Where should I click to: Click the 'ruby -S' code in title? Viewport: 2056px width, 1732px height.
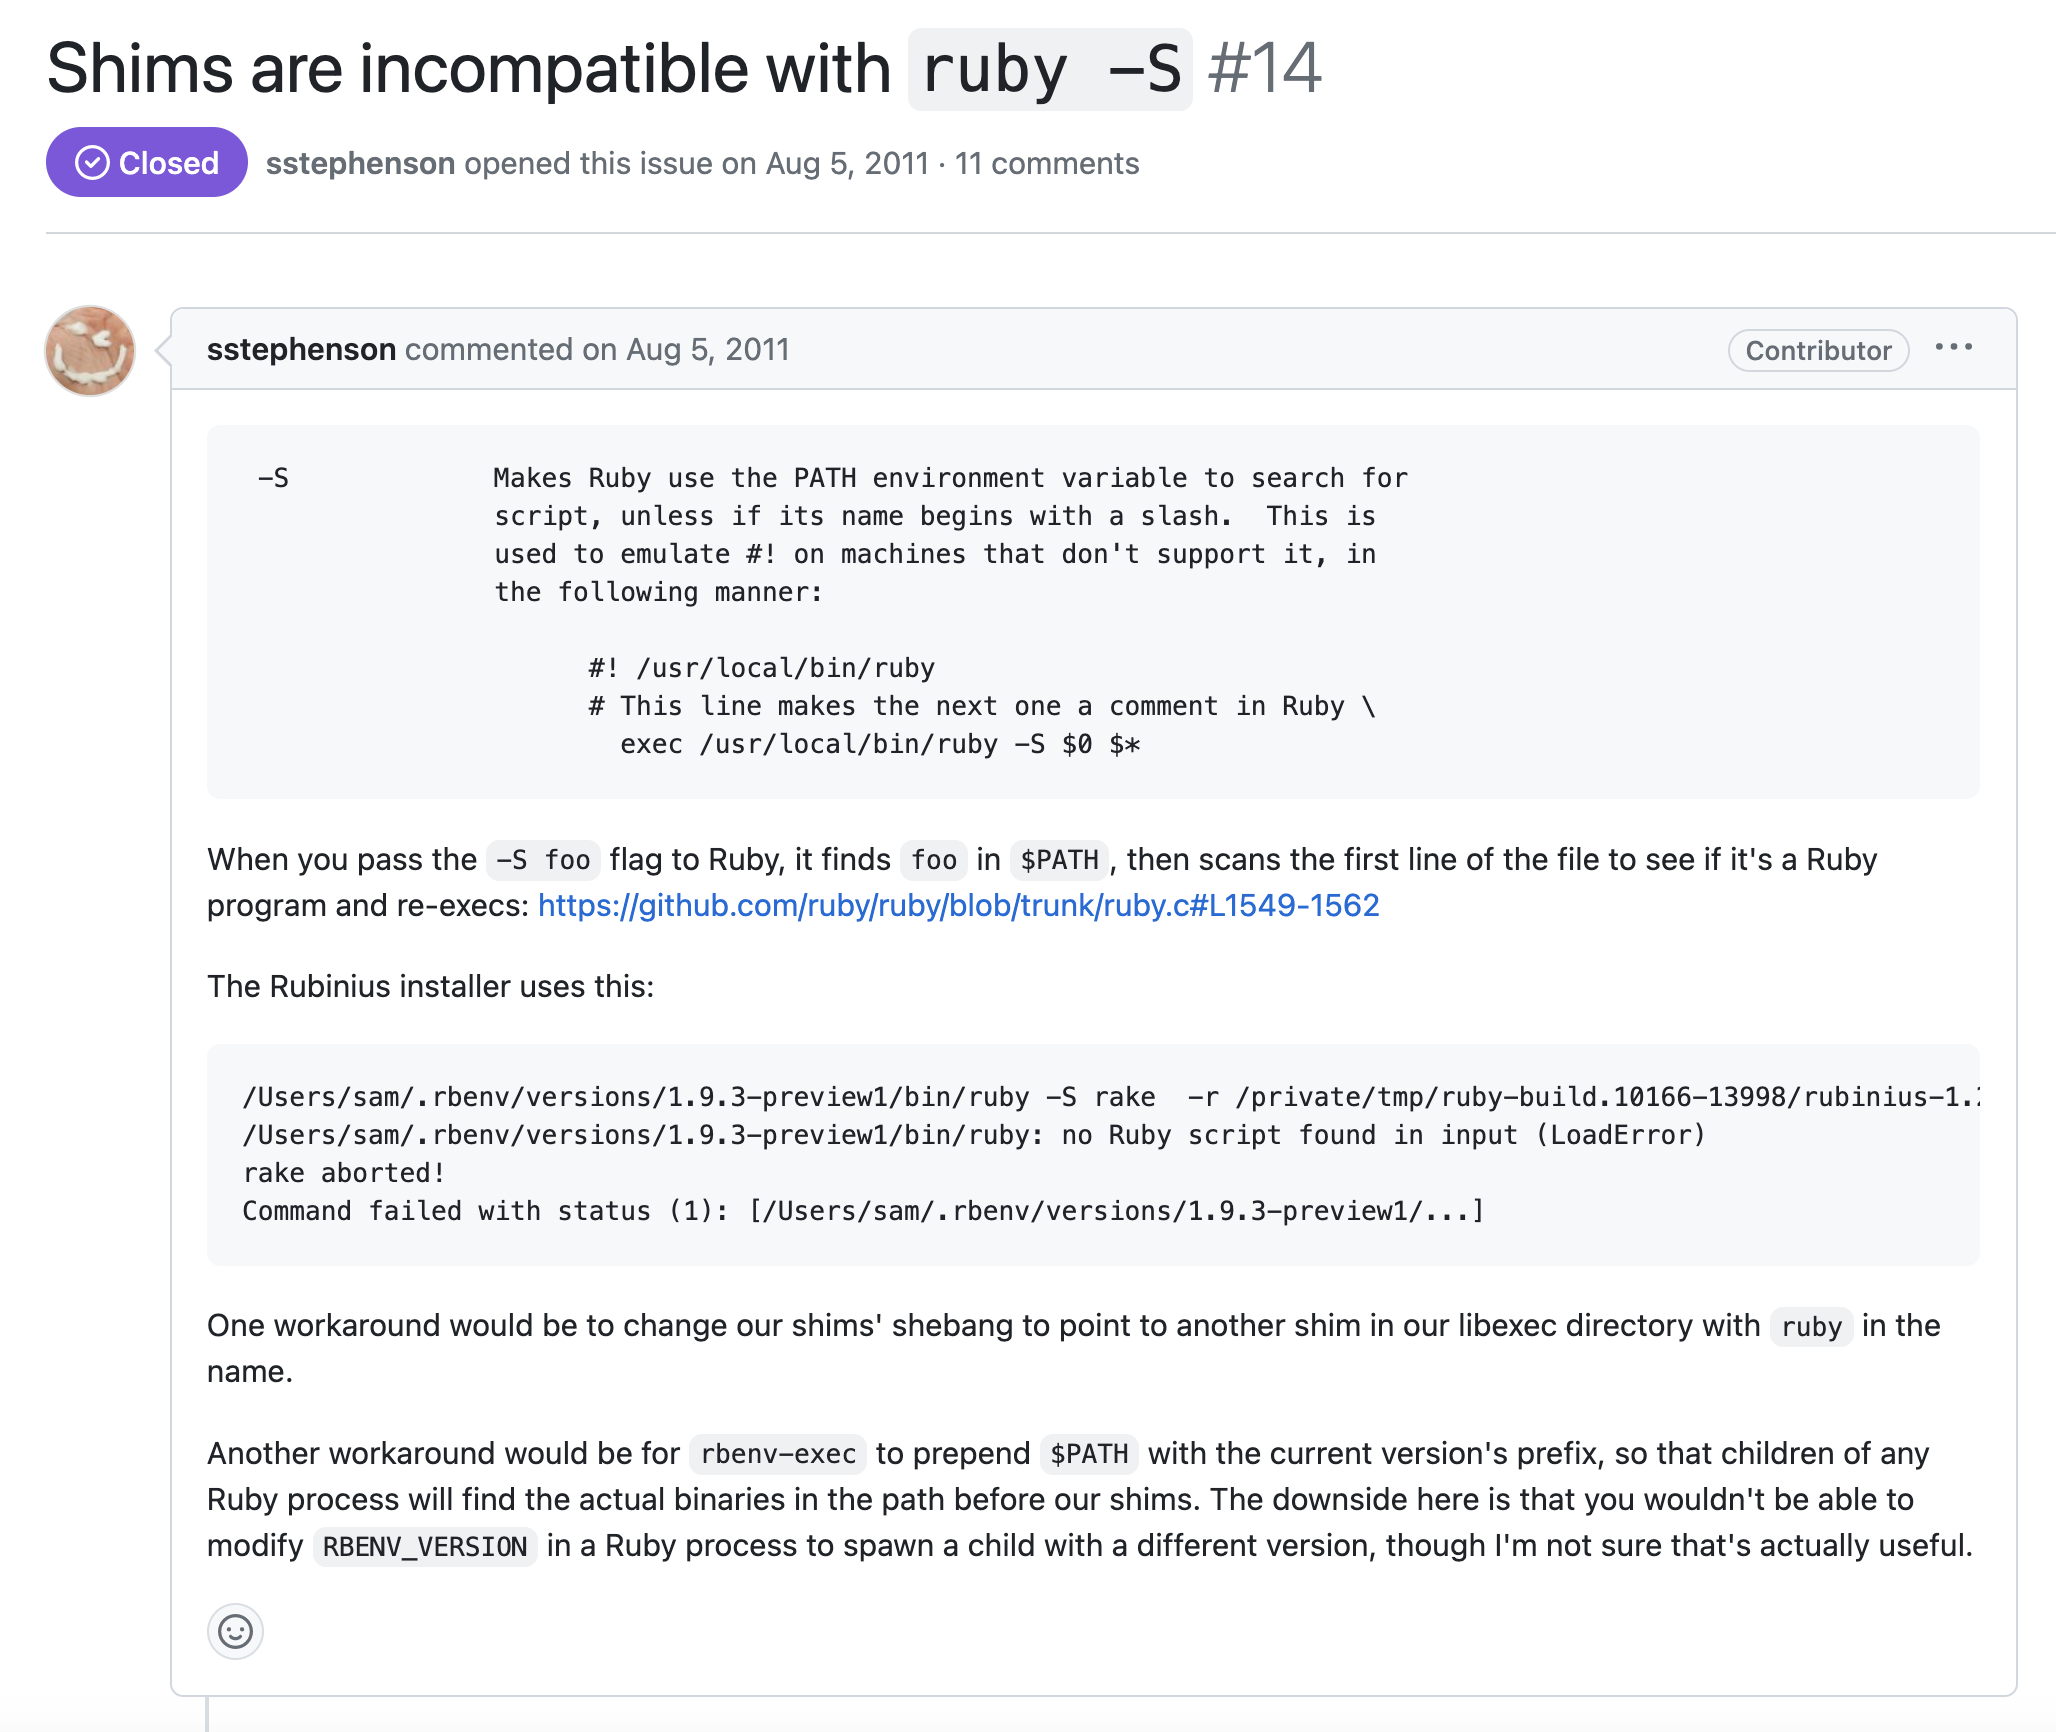(x=1050, y=69)
